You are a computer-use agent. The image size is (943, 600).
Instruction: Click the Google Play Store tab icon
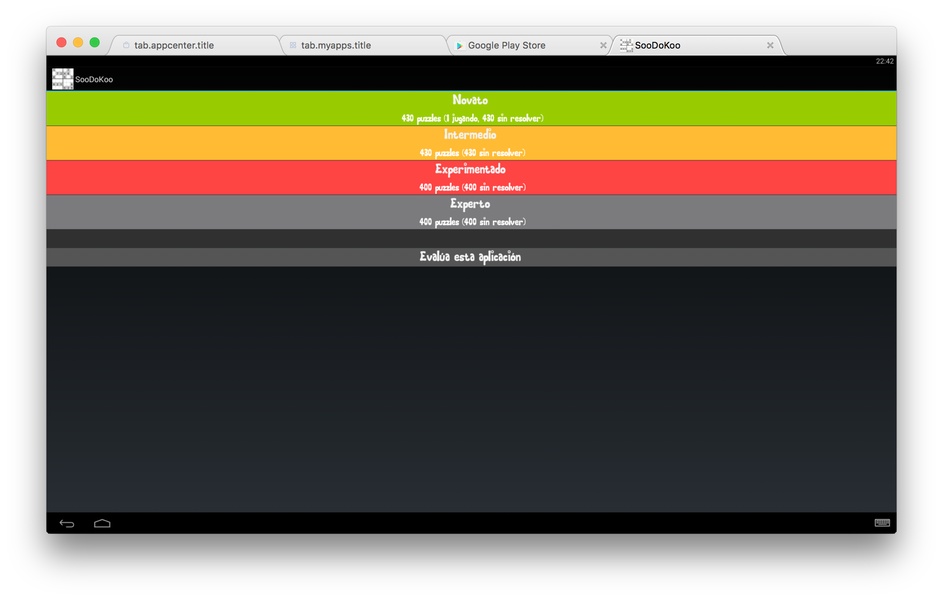coord(459,46)
